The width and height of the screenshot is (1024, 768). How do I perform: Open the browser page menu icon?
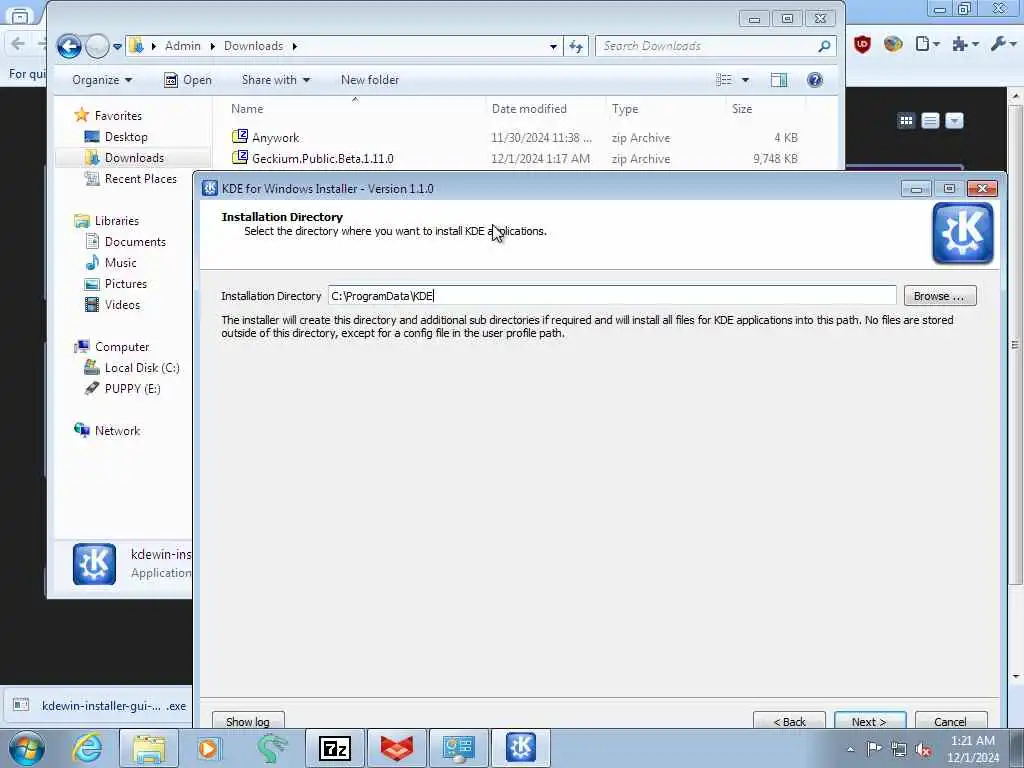tap(927, 44)
